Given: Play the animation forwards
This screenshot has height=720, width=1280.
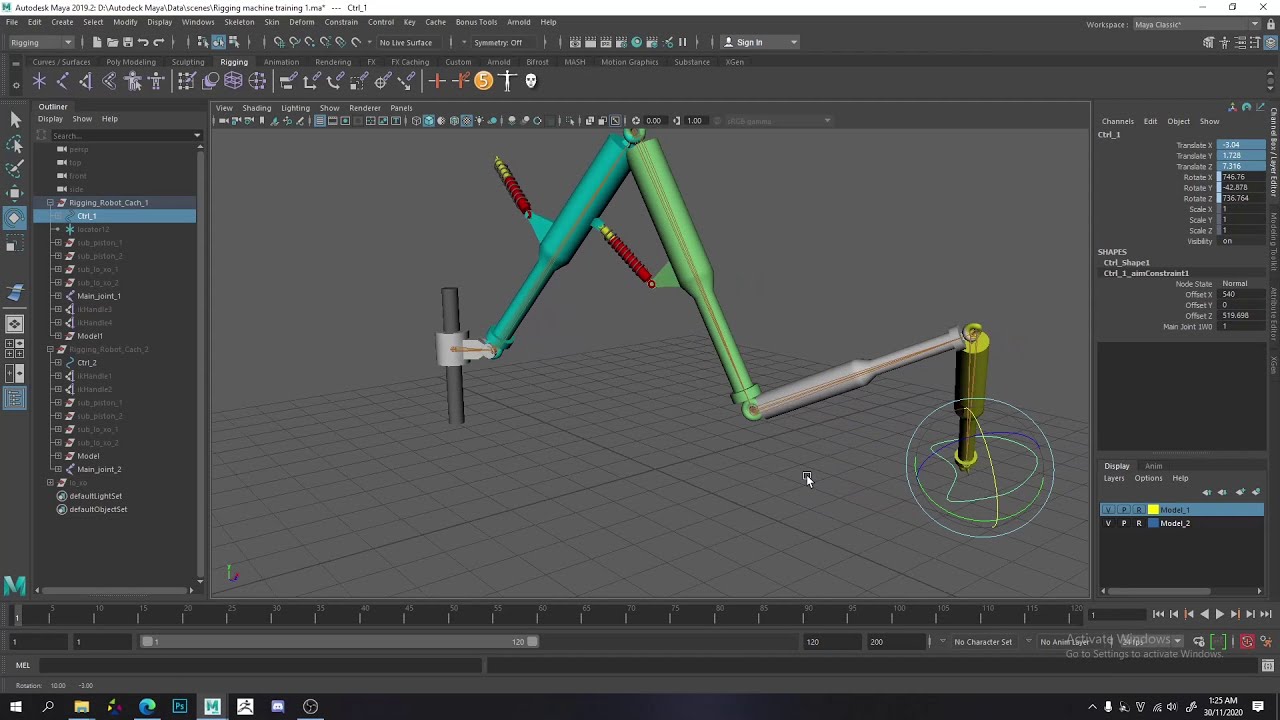Looking at the screenshot, I should [x=1219, y=615].
